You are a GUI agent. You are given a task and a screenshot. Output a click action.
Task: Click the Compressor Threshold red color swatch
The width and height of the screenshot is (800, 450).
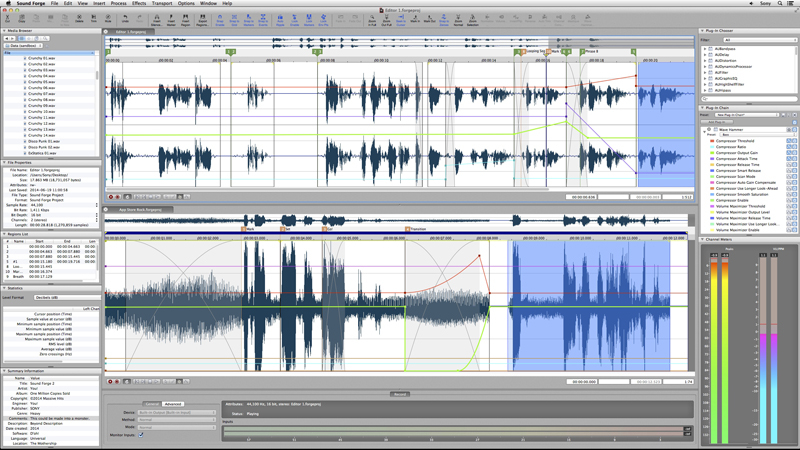tap(712, 141)
